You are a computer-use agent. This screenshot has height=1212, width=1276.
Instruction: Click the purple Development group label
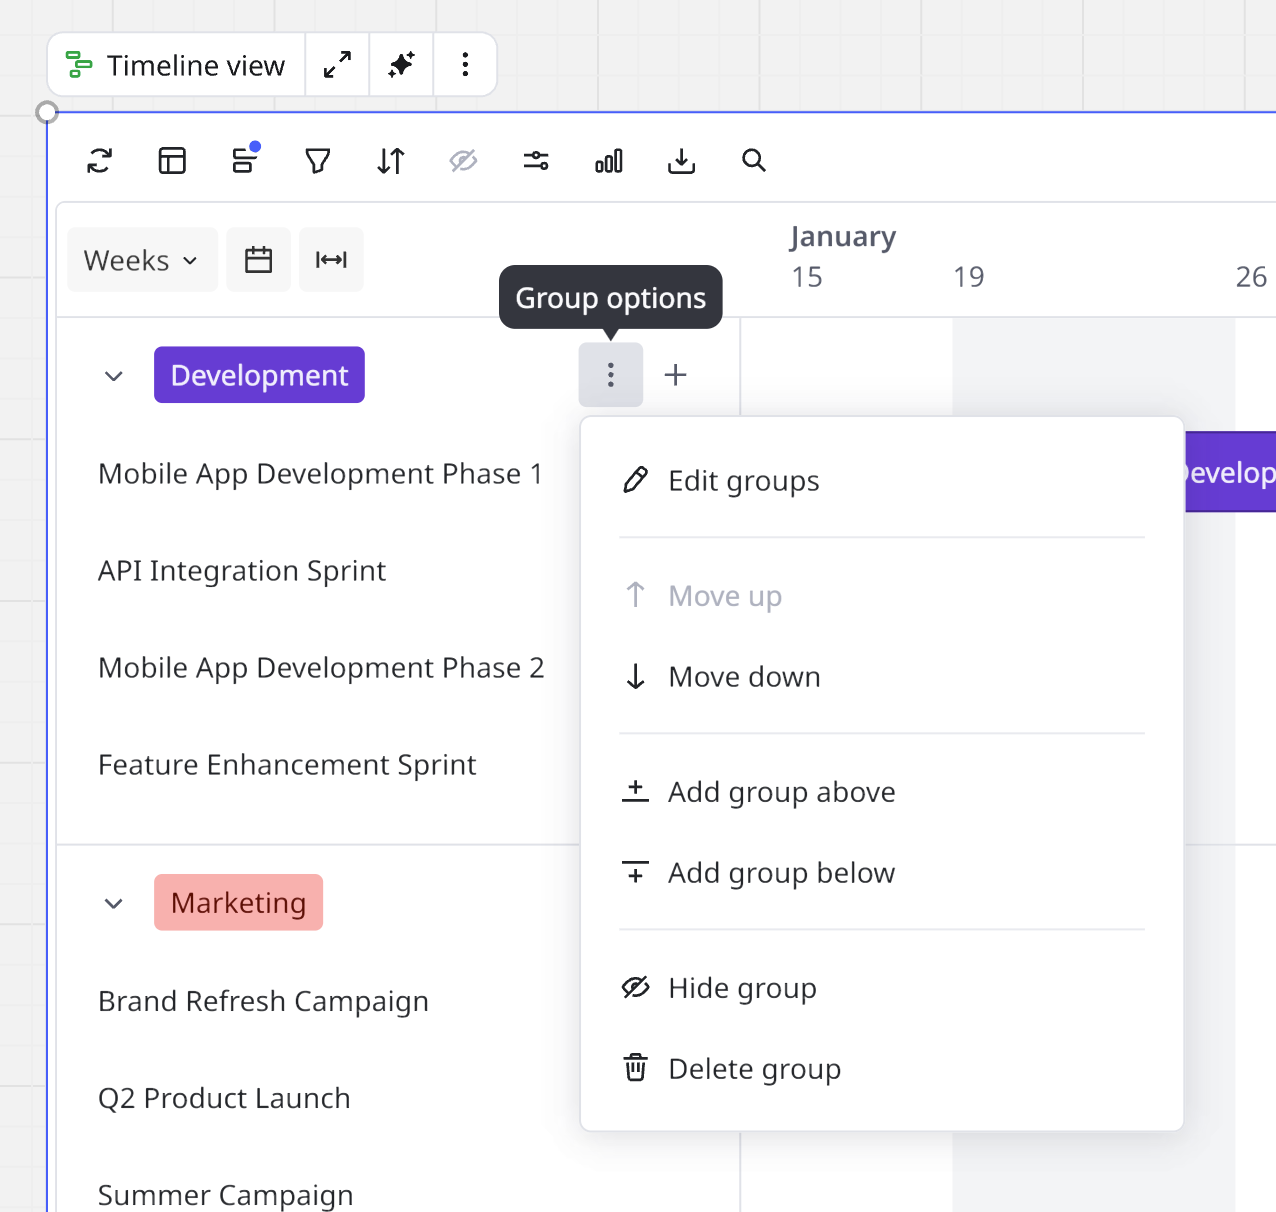pyautogui.click(x=259, y=375)
